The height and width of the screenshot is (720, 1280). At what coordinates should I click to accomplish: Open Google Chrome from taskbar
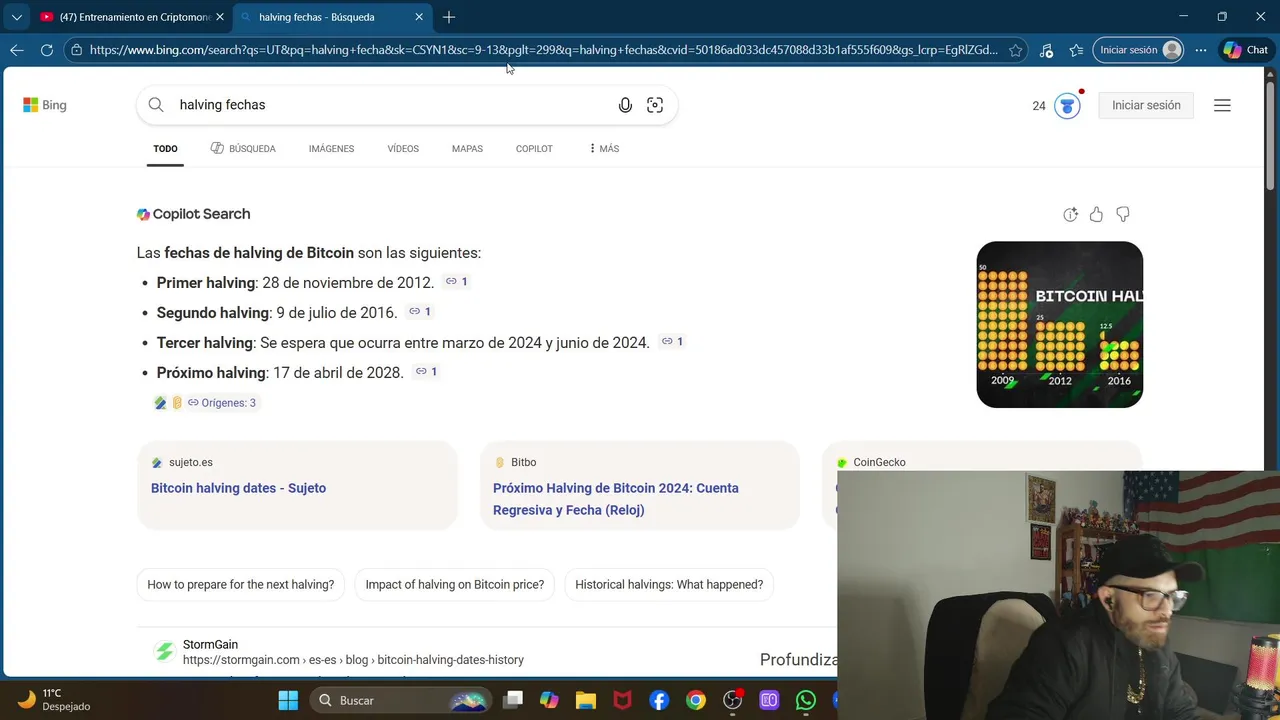(x=696, y=701)
